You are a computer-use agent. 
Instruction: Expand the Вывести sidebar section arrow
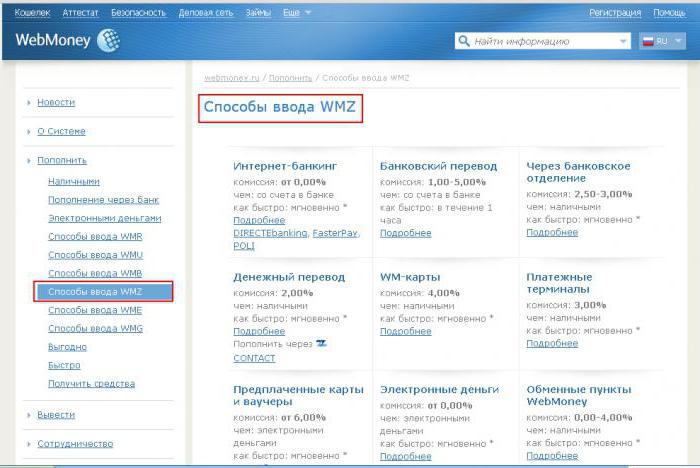28,415
